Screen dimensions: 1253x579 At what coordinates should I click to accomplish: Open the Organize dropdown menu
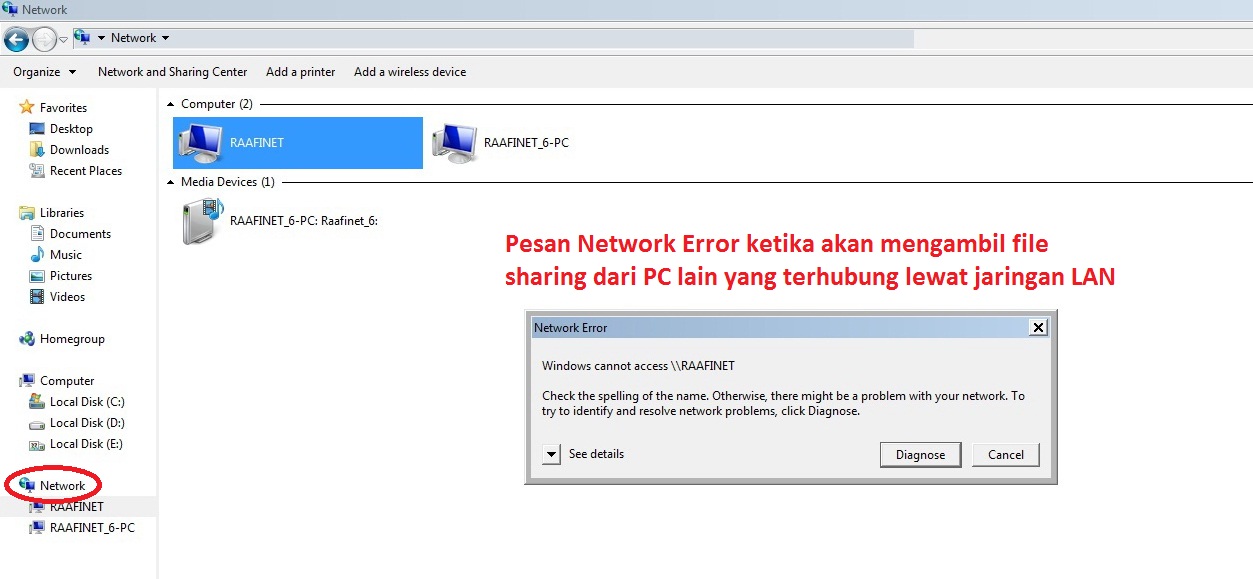(44, 71)
